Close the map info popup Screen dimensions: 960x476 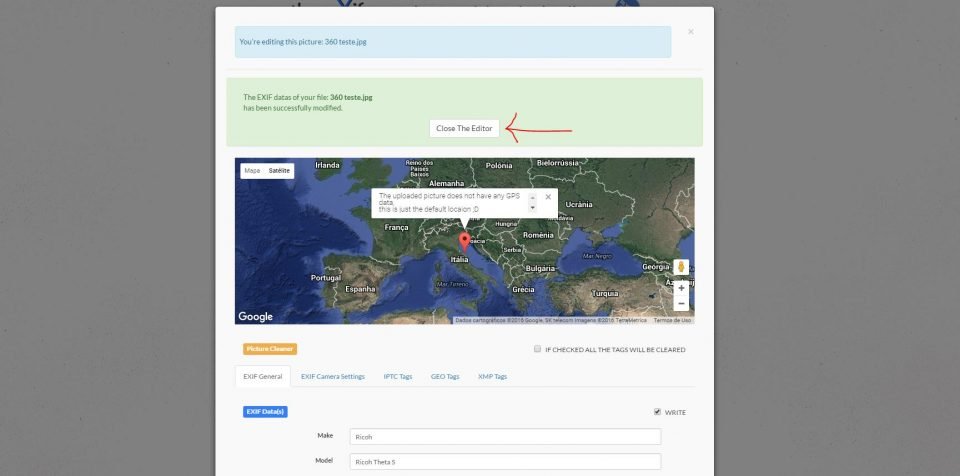[548, 197]
